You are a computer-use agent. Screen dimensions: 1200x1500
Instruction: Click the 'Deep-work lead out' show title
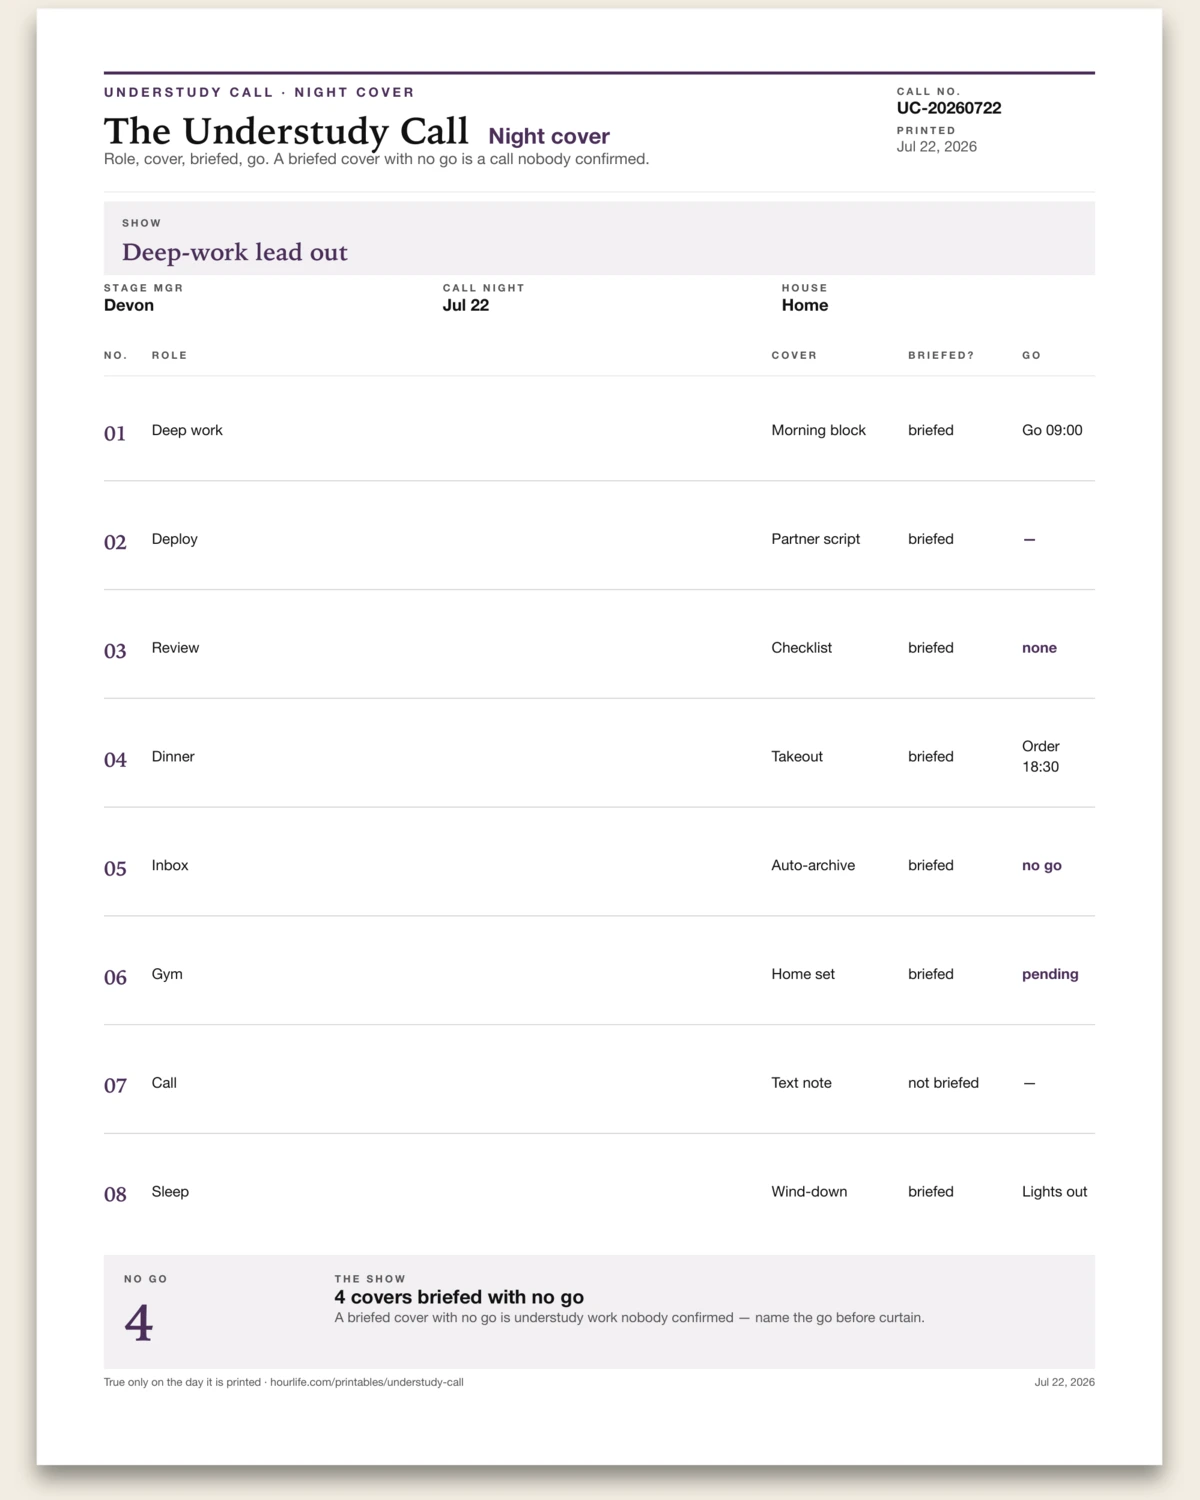(235, 252)
